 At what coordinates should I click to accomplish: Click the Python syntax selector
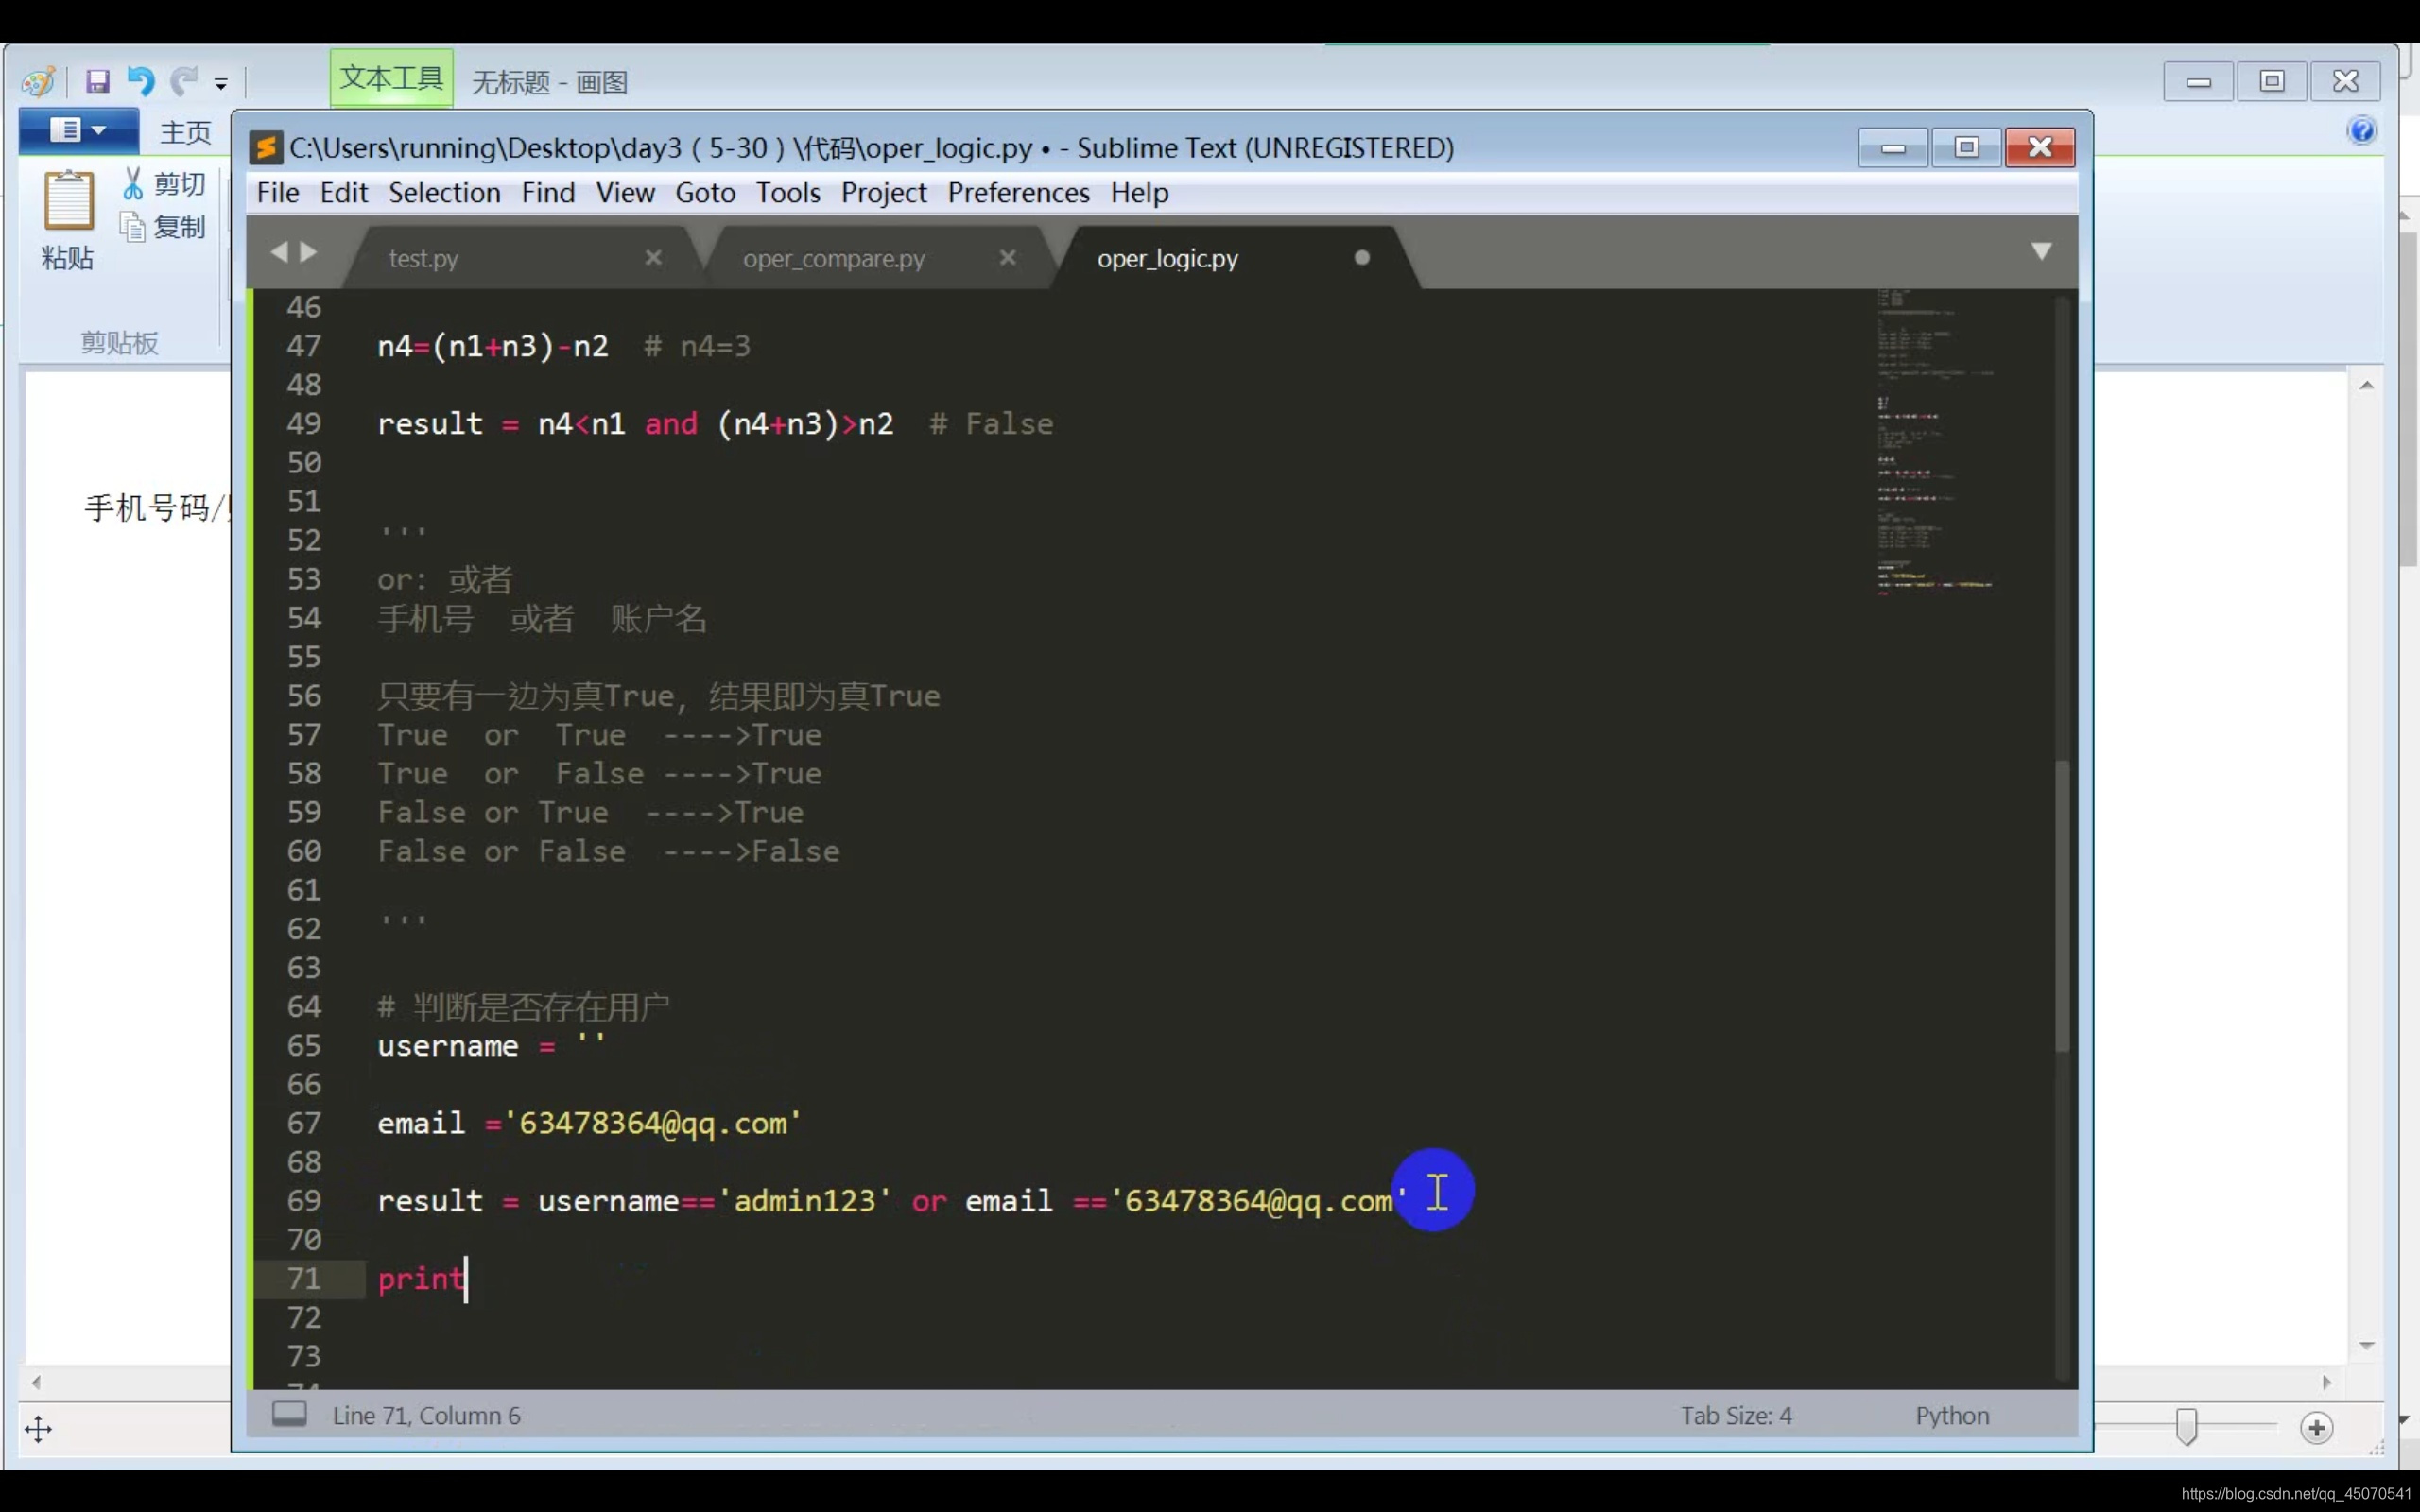(1951, 1416)
